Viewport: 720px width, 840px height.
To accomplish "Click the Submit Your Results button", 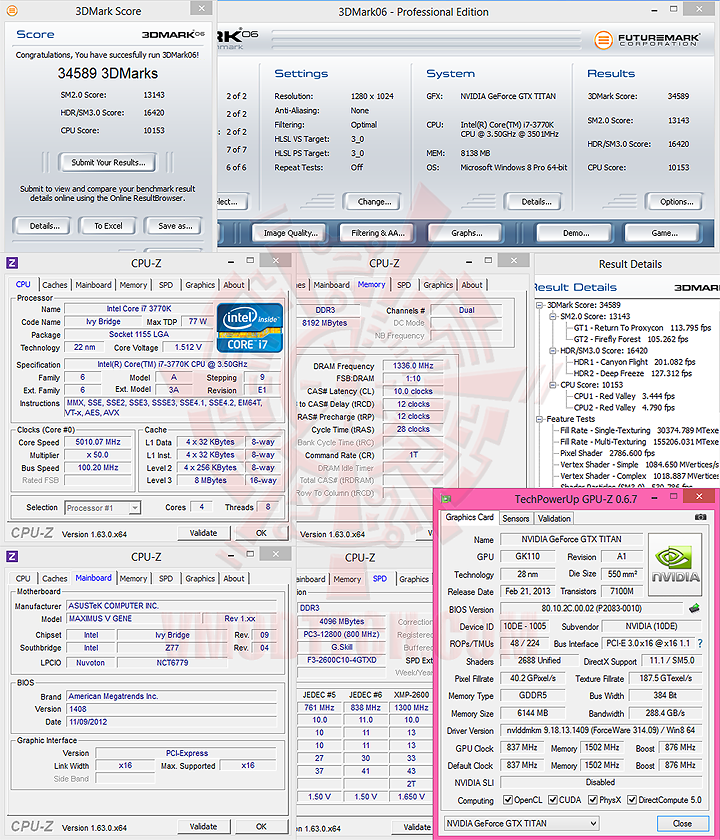I will coord(108,162).
